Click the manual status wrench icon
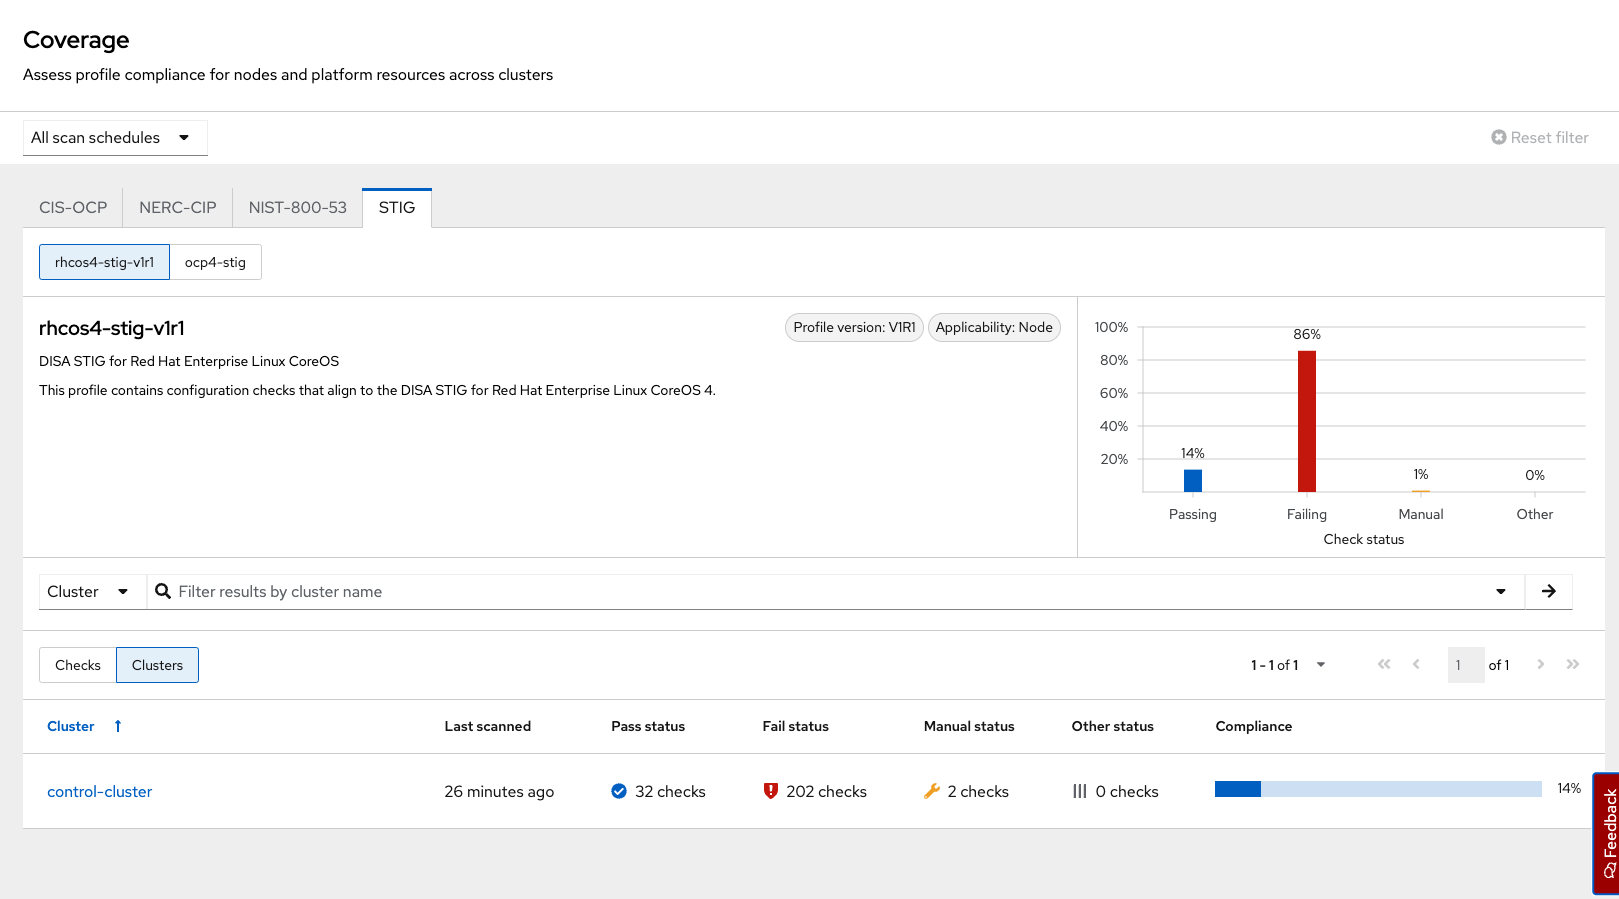This screenshot has height=899, width=1619. pyautogui.click(x=932, y=791)
